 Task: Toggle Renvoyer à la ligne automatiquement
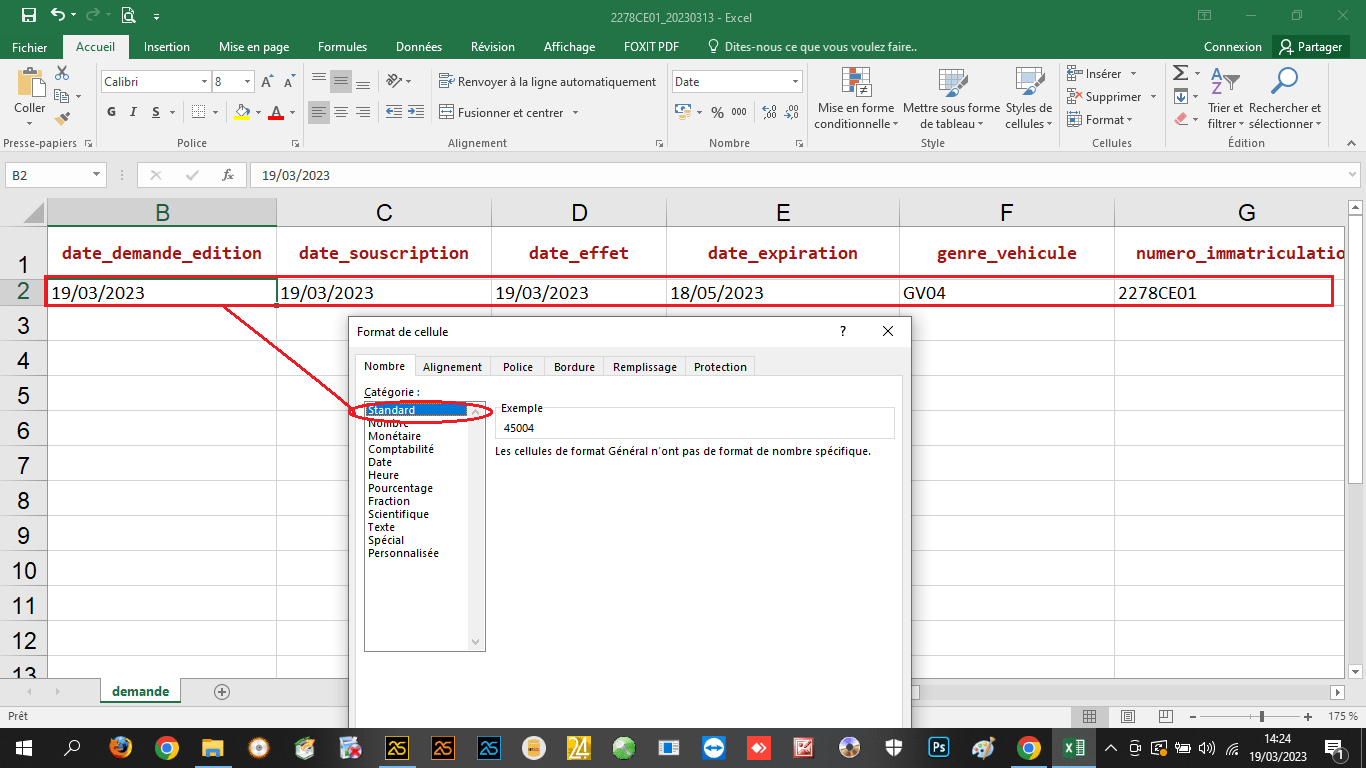(x=548, y=82)
